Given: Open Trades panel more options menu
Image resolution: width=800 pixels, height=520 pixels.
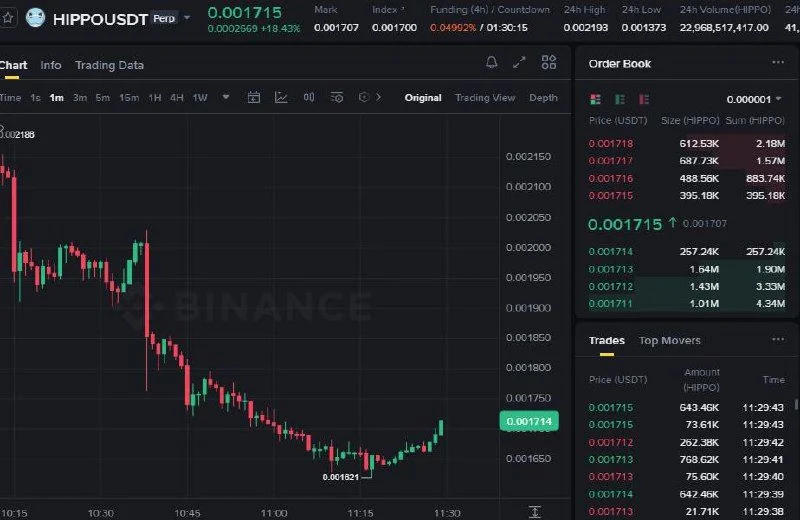Looking at the screenshot, I should [778, 339].
